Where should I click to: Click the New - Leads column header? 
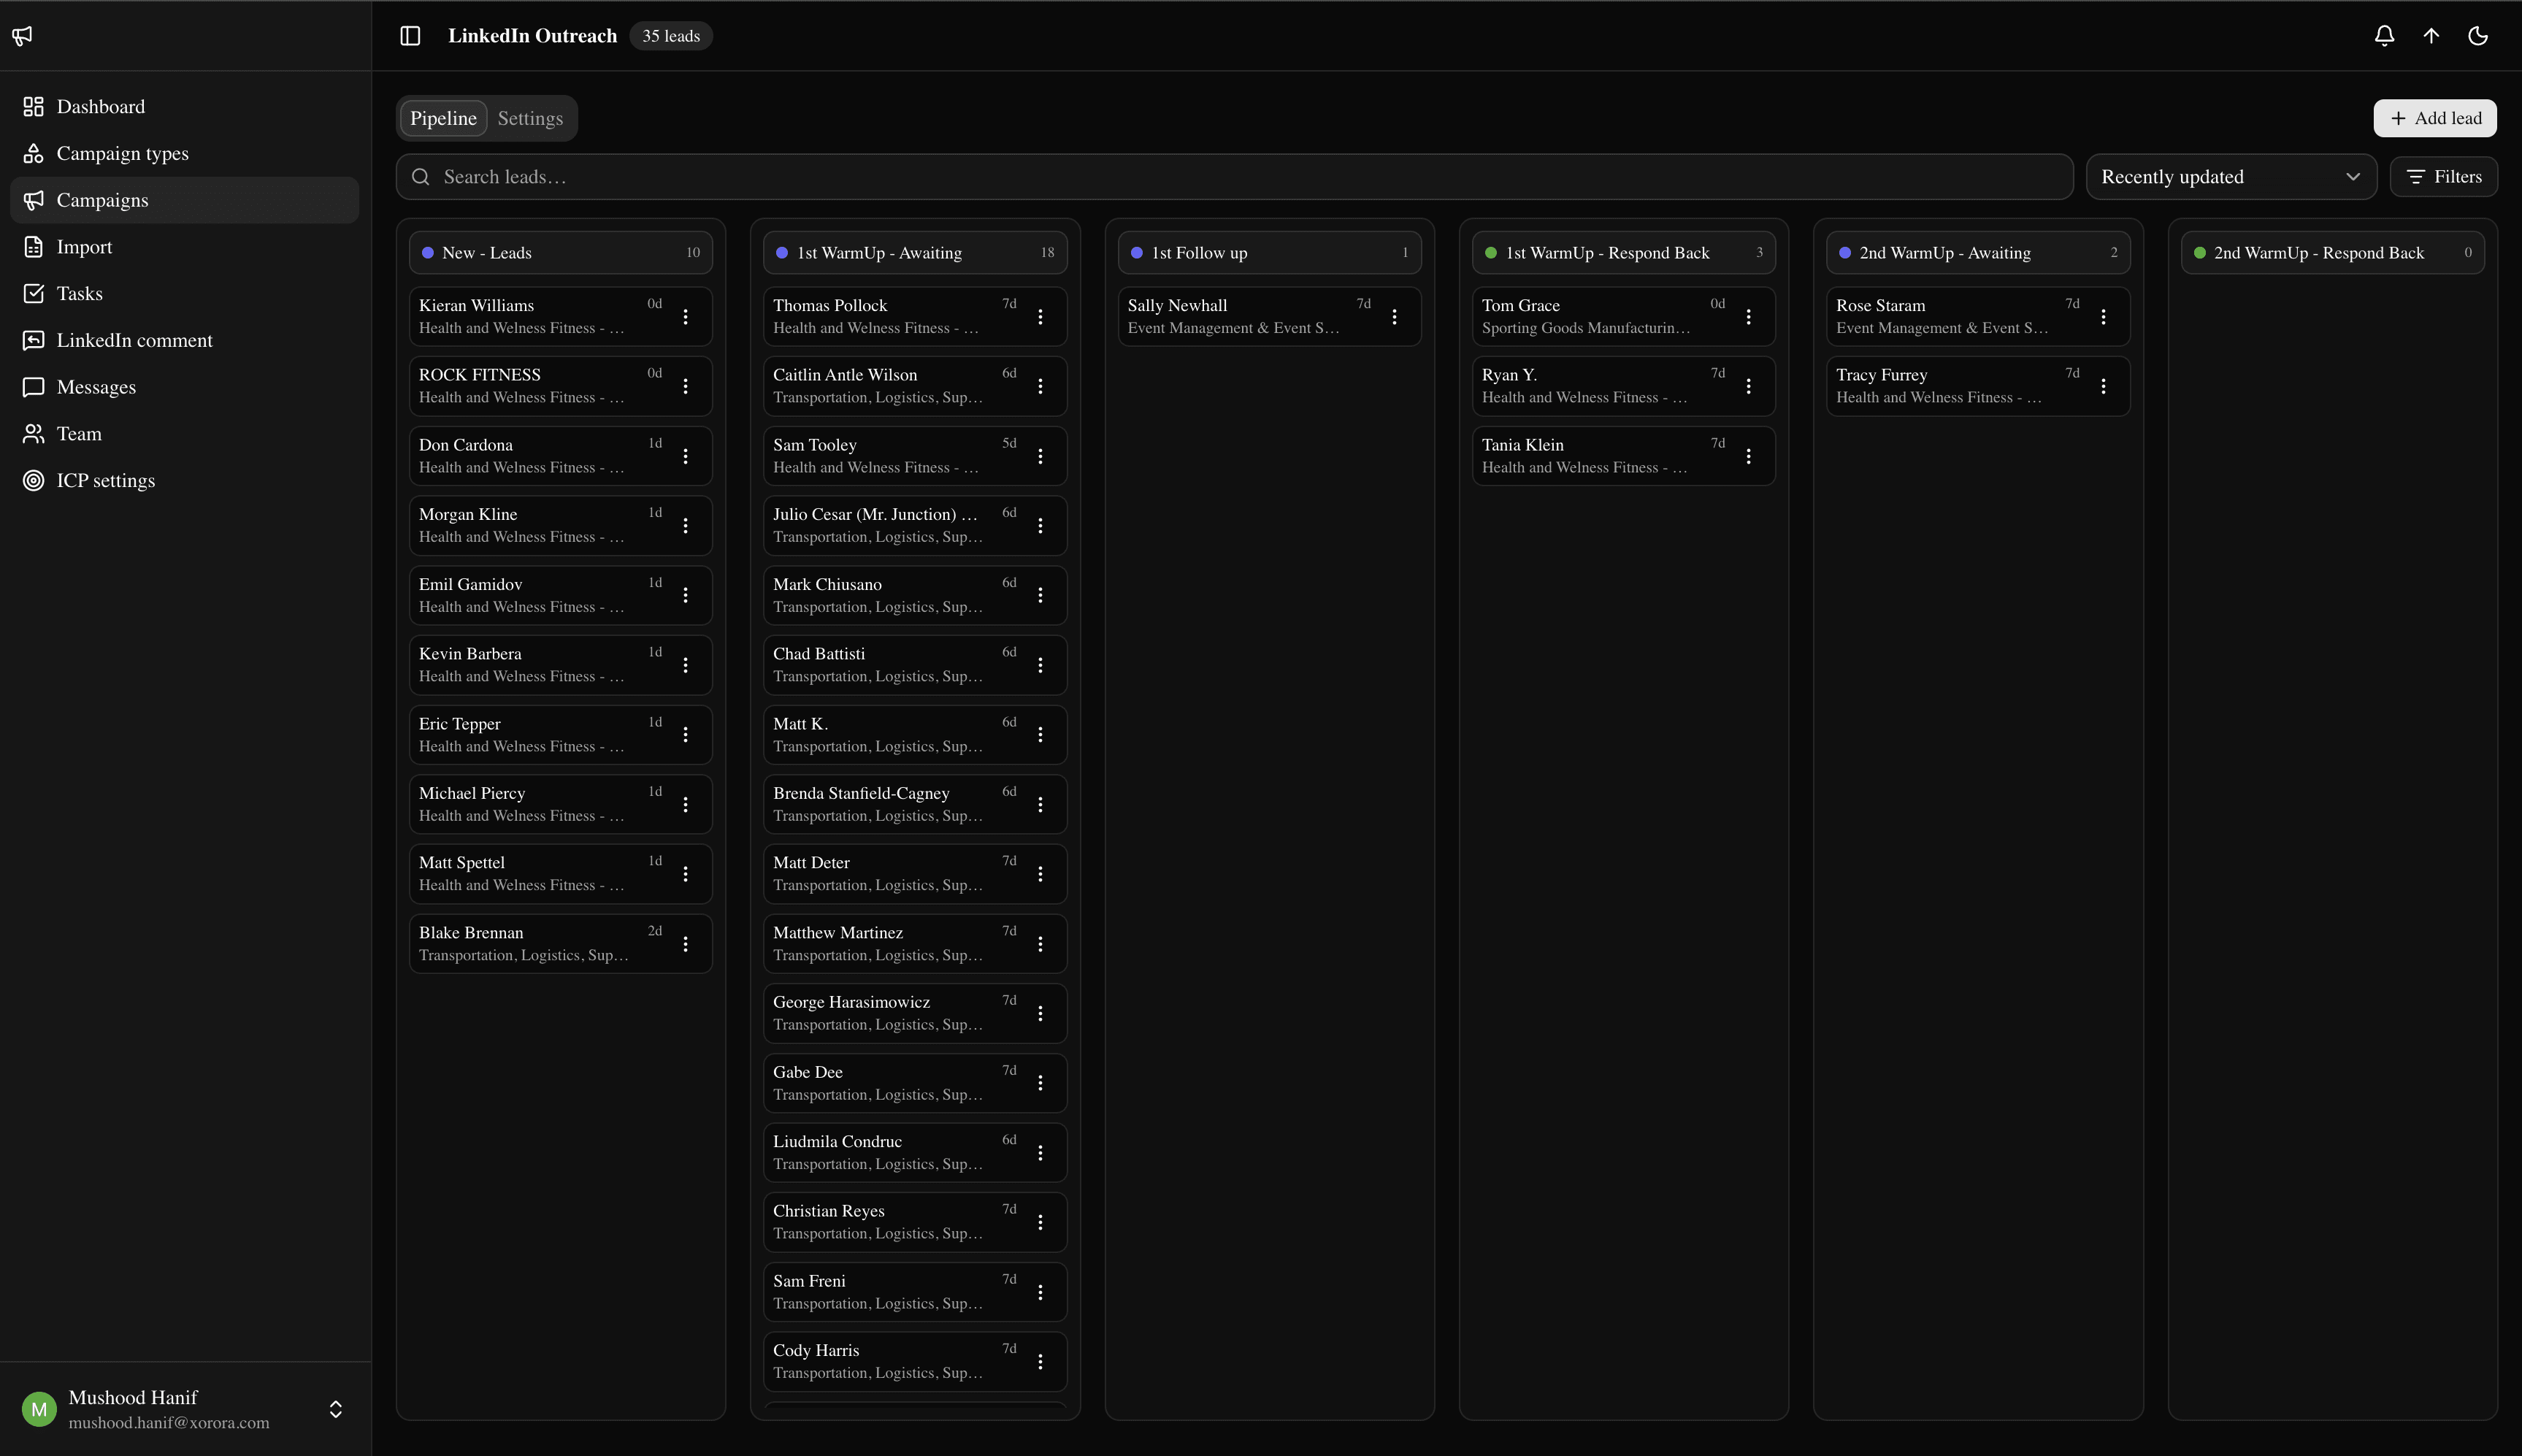coord(560,253)
